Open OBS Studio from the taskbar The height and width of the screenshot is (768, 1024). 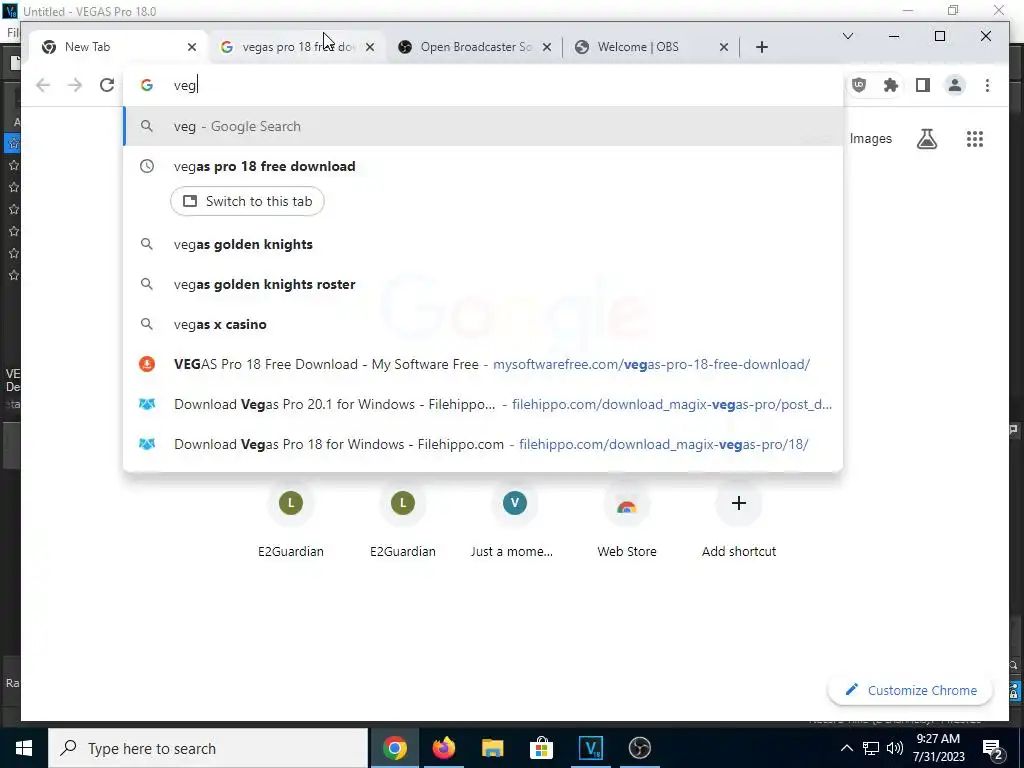point(639,748)
